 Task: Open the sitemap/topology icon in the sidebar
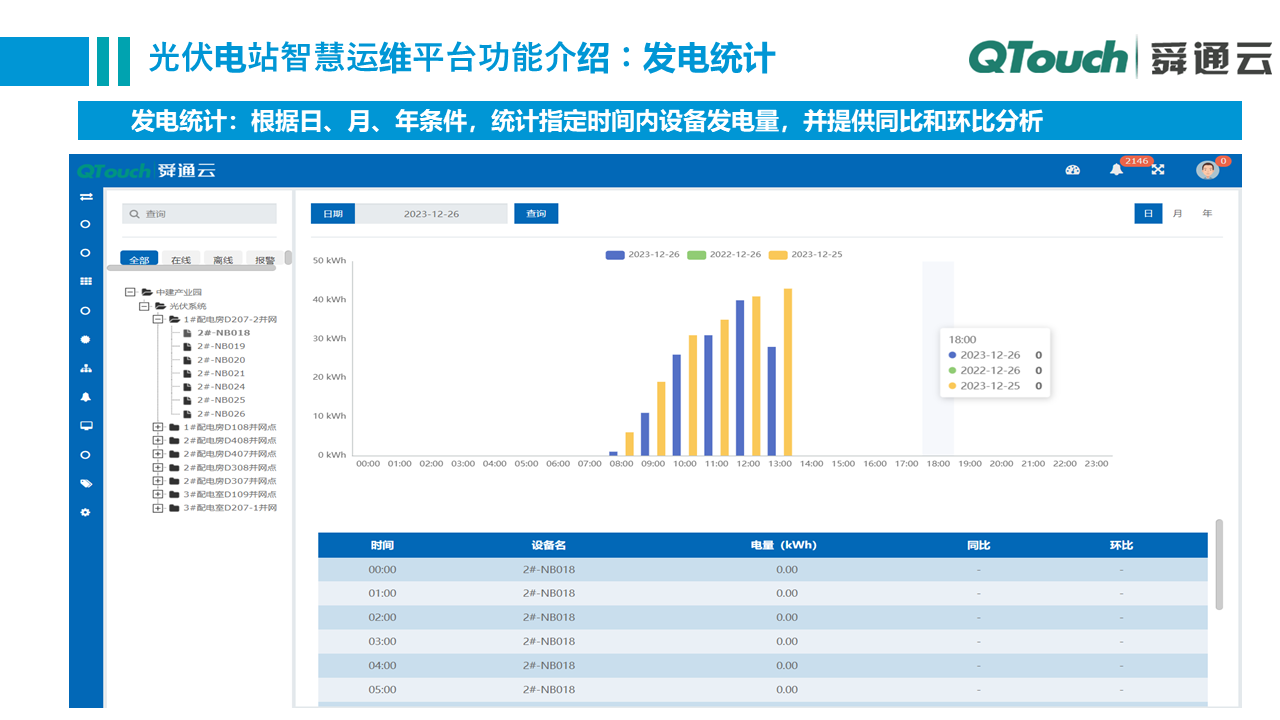click(x=86, y=368)
